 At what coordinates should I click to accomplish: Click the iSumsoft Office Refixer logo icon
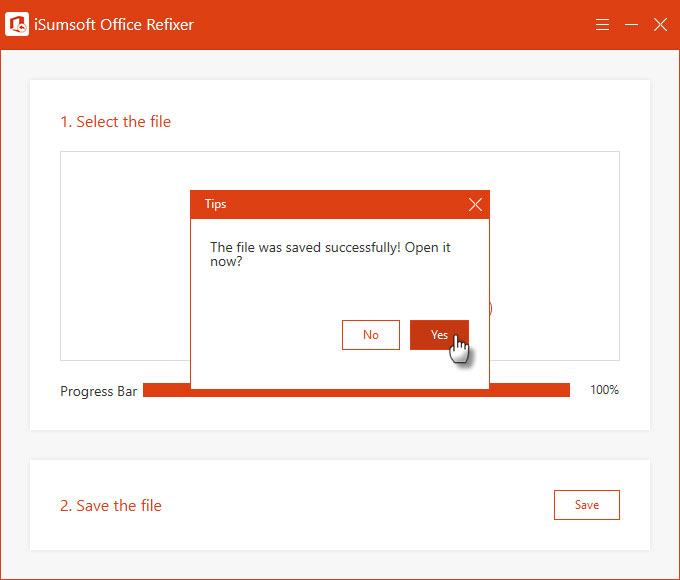[17, 24]
